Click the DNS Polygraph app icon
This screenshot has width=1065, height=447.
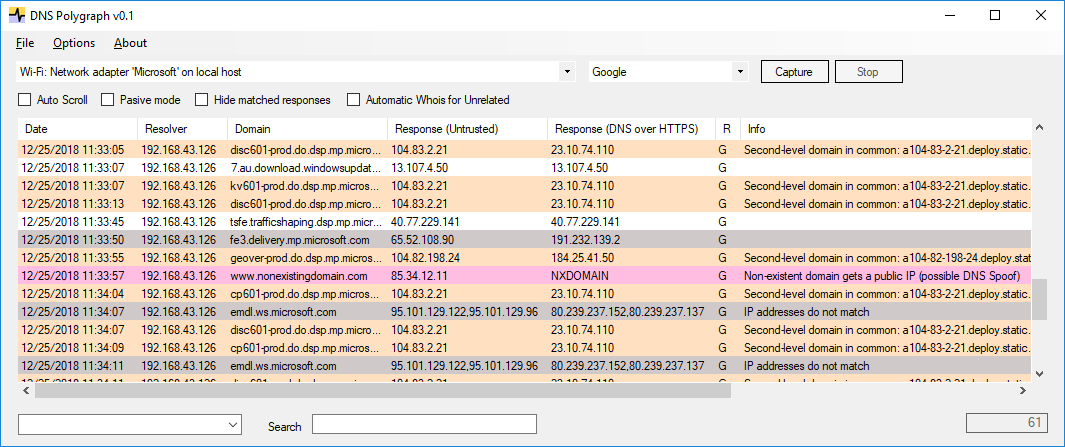(17, 15)
